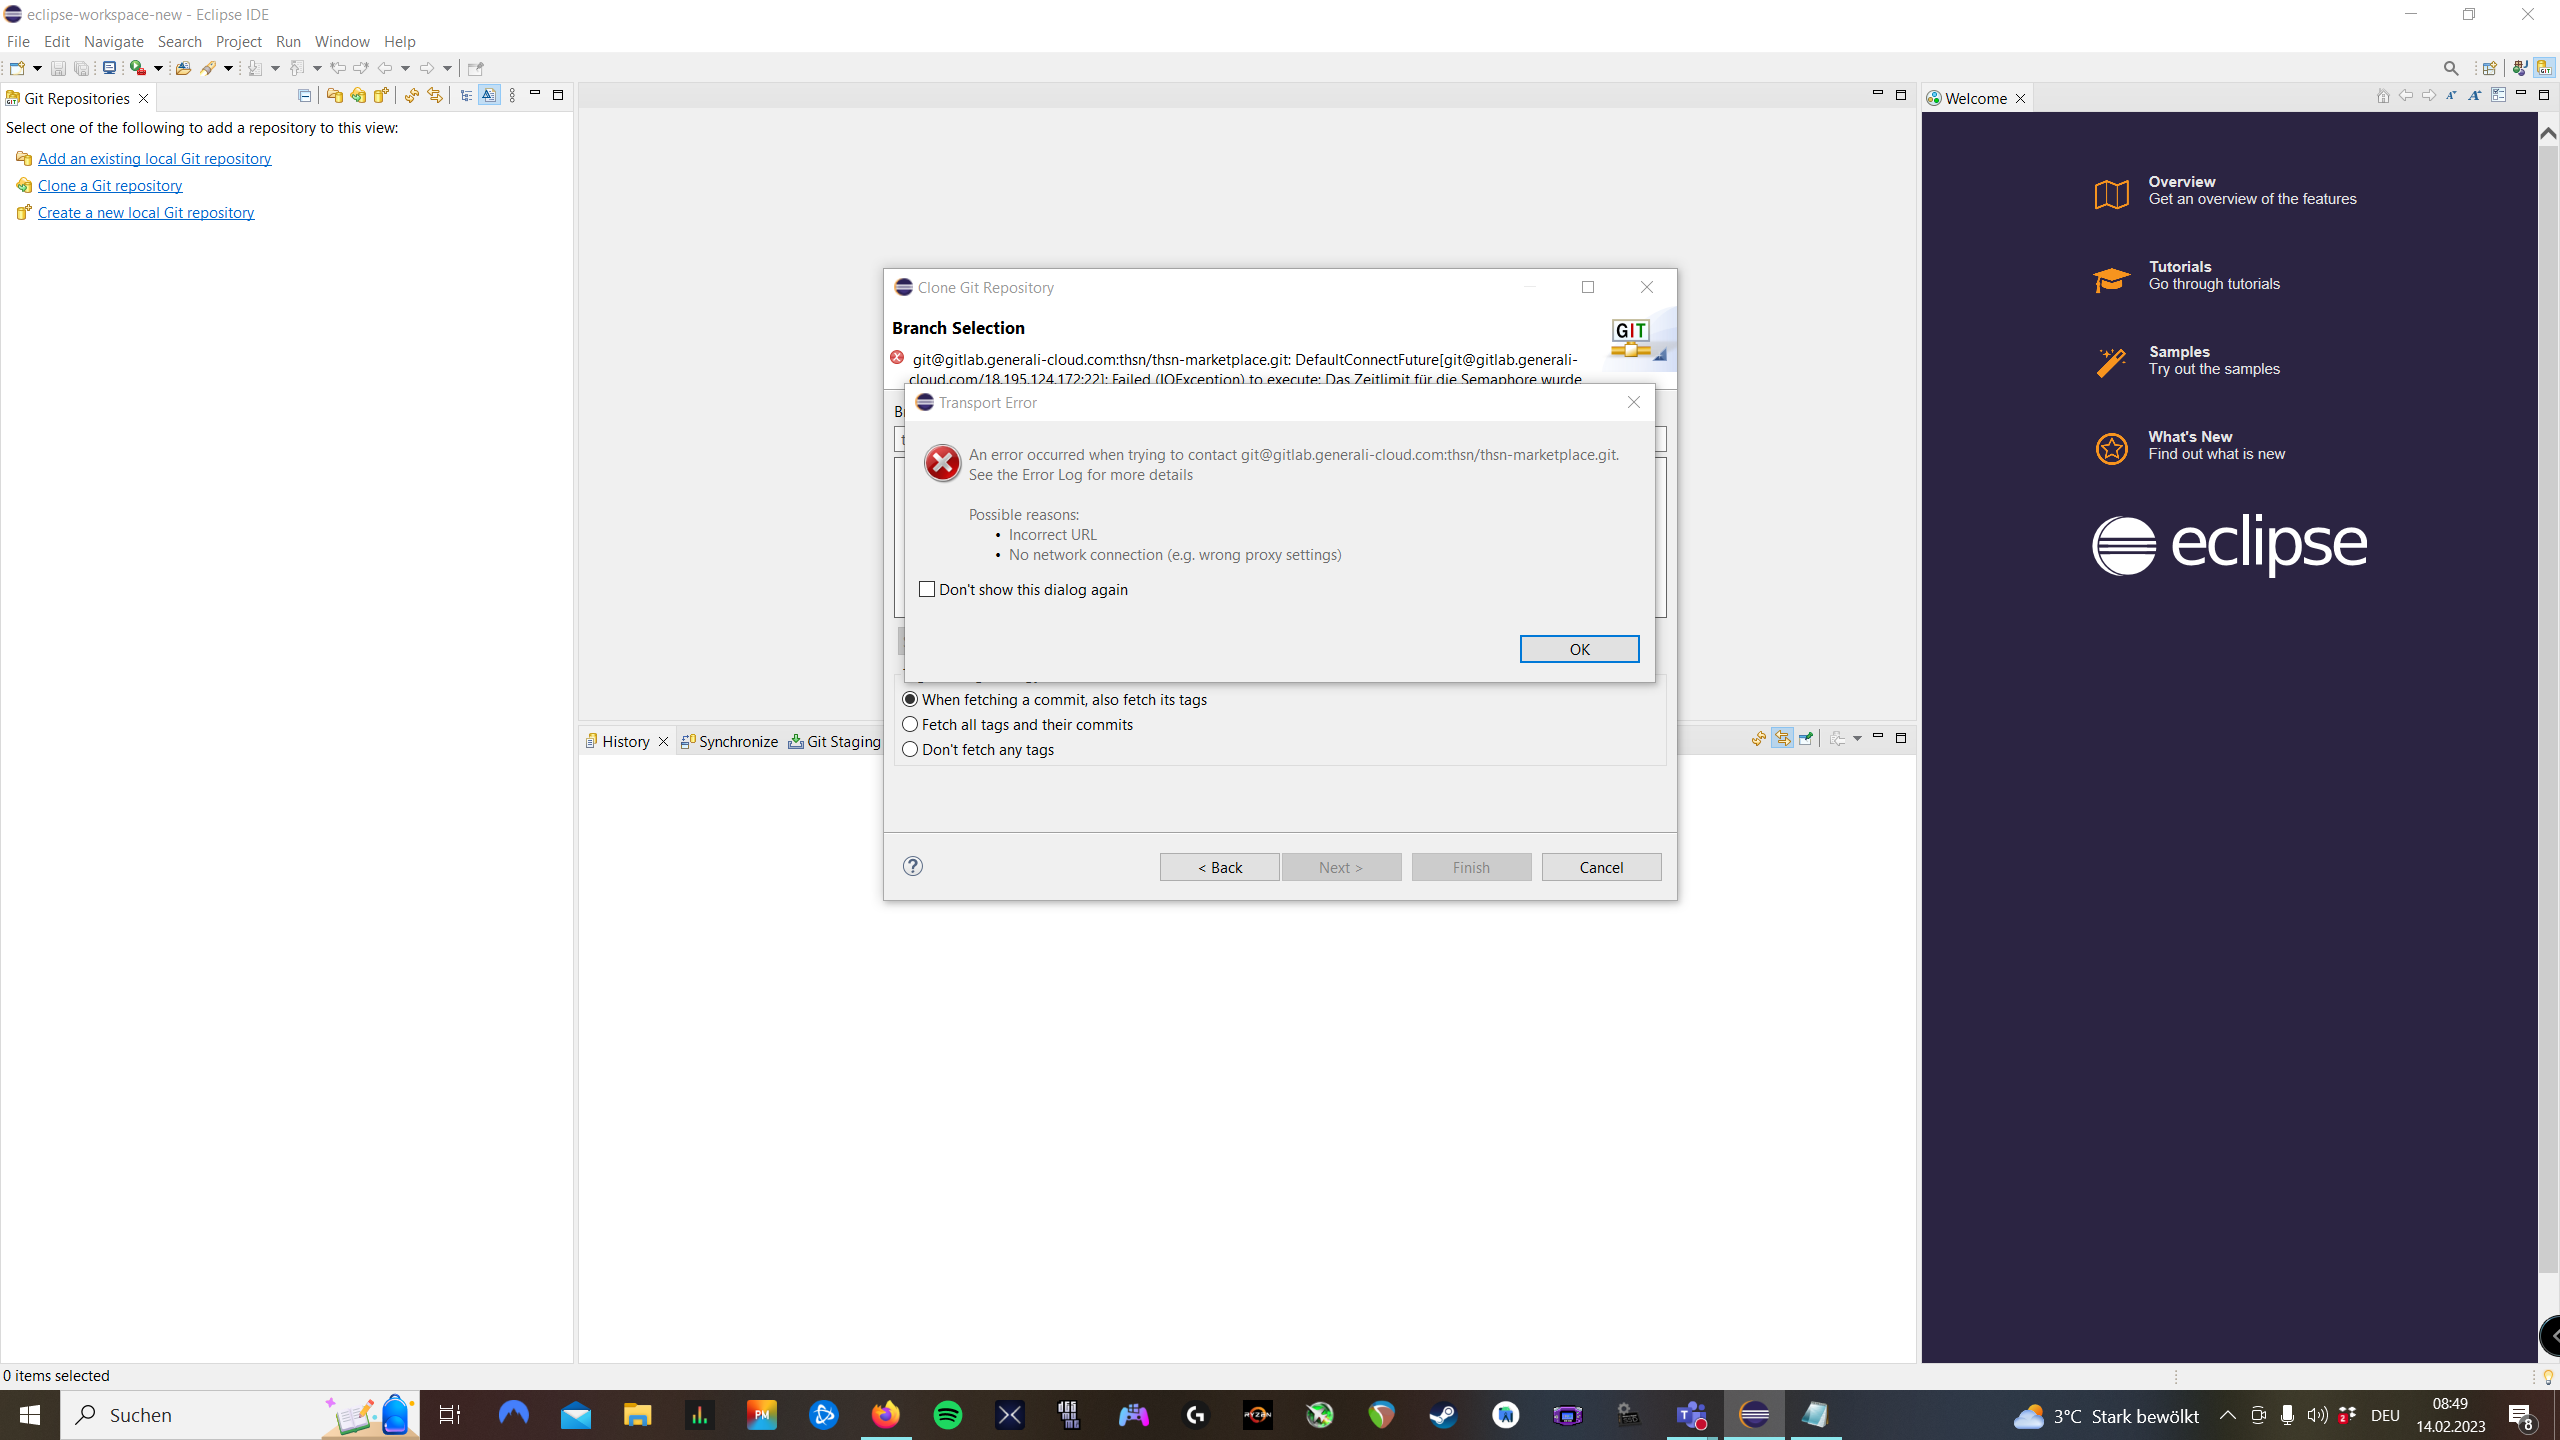Screen dimensions: 2560x1440
Task: Click Refresh icon in Git Repositories view
Action: pyautogui.click(x=411, y=96)
